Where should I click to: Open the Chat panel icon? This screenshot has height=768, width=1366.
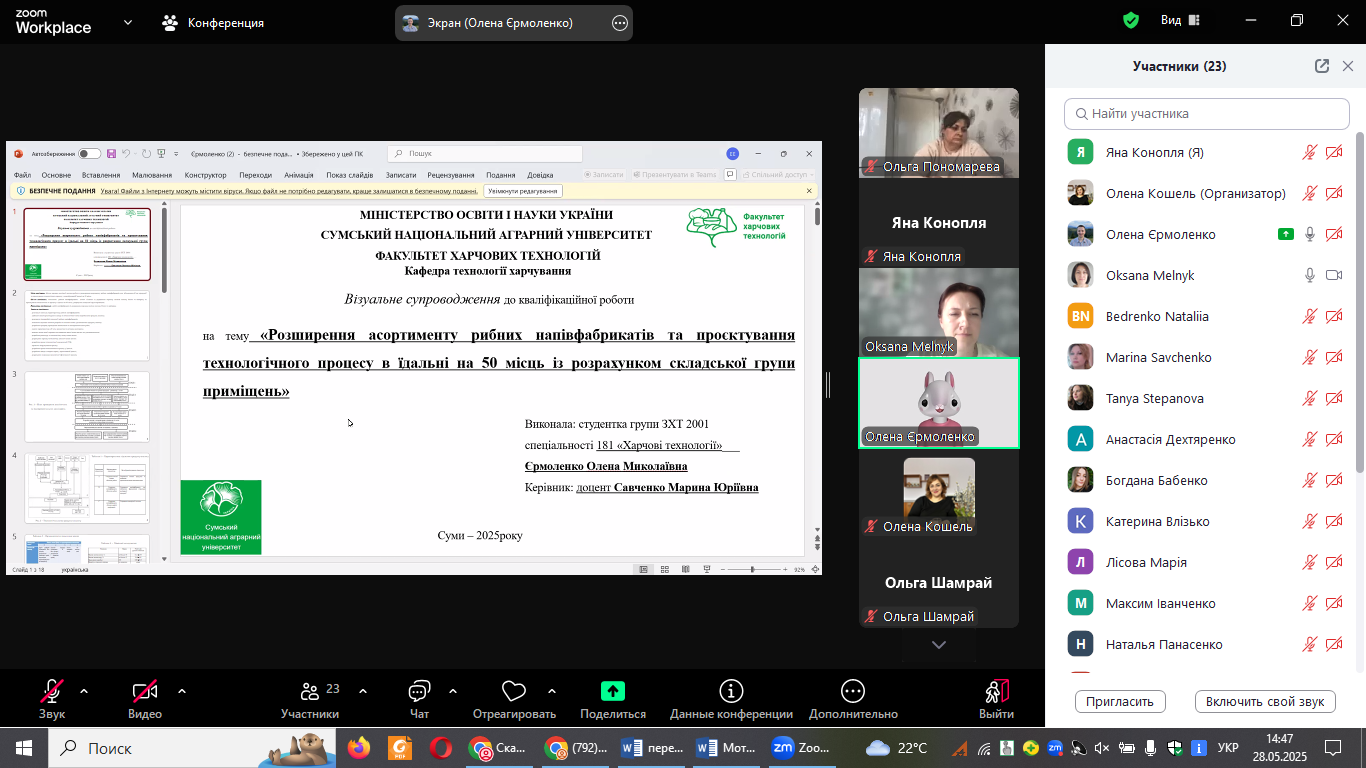pyautogui.click(x=419, y=692)
